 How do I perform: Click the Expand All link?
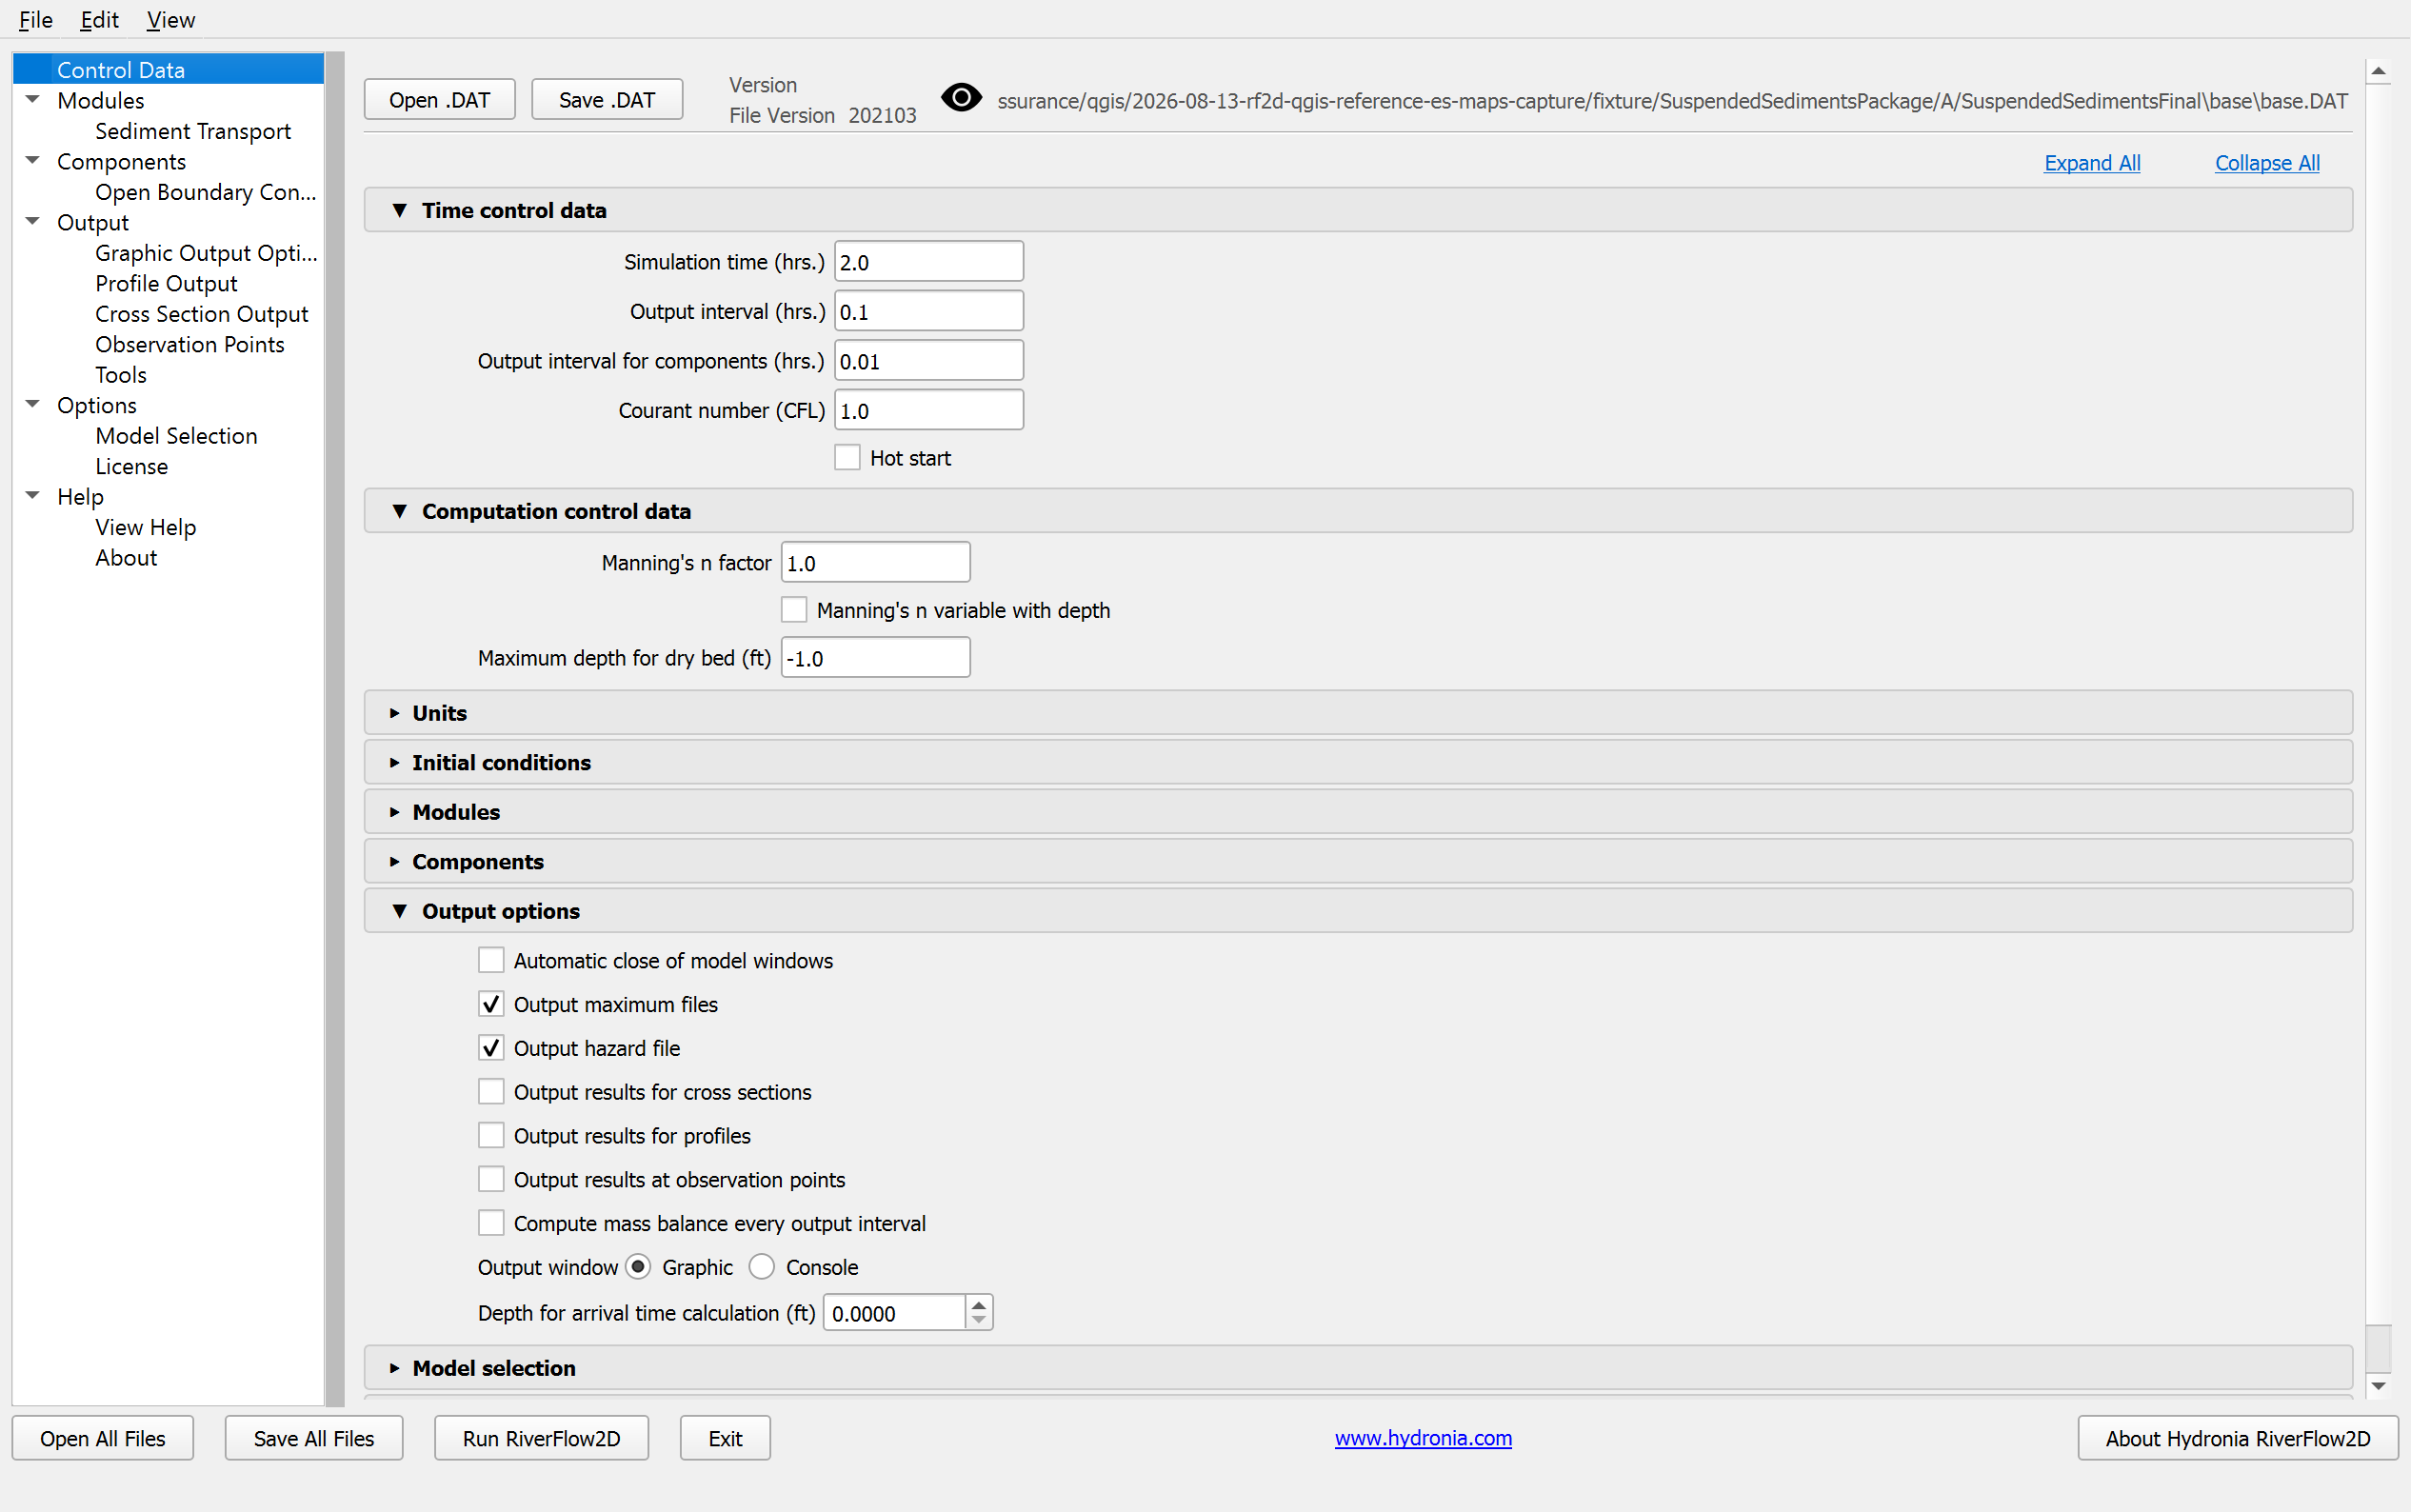[x=2092, y=163]
